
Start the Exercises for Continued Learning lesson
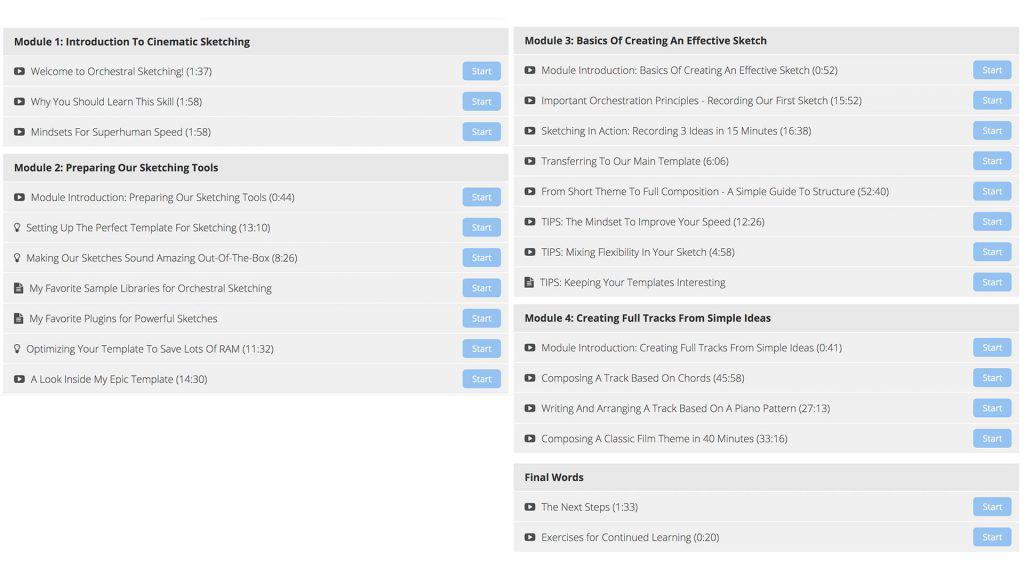click(991, 537)
